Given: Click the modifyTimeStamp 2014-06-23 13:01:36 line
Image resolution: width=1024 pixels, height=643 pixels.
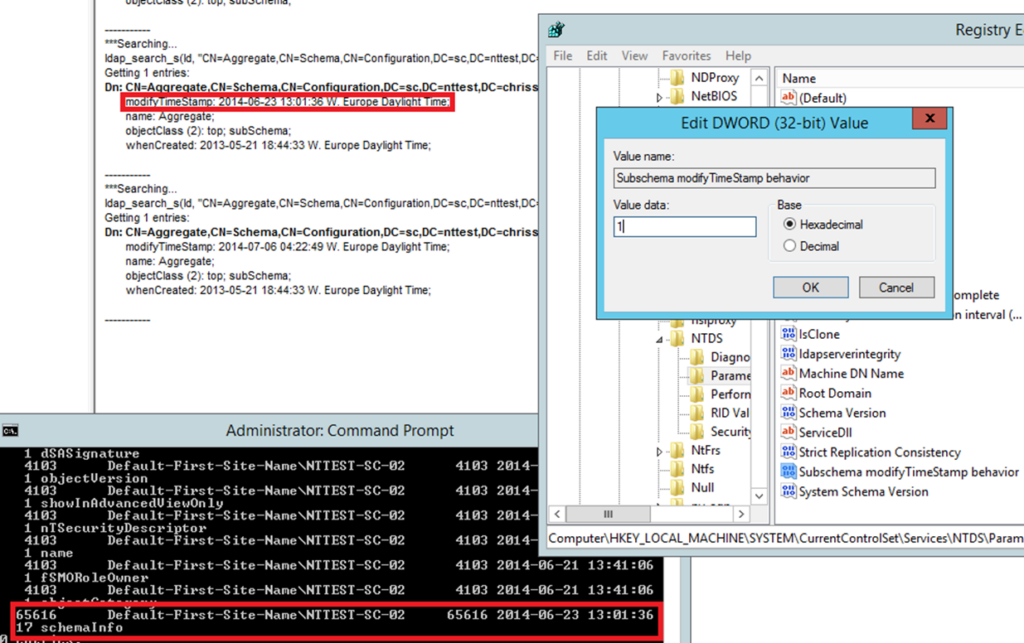Looking at the screenshot, I should (x=287, y=102).
